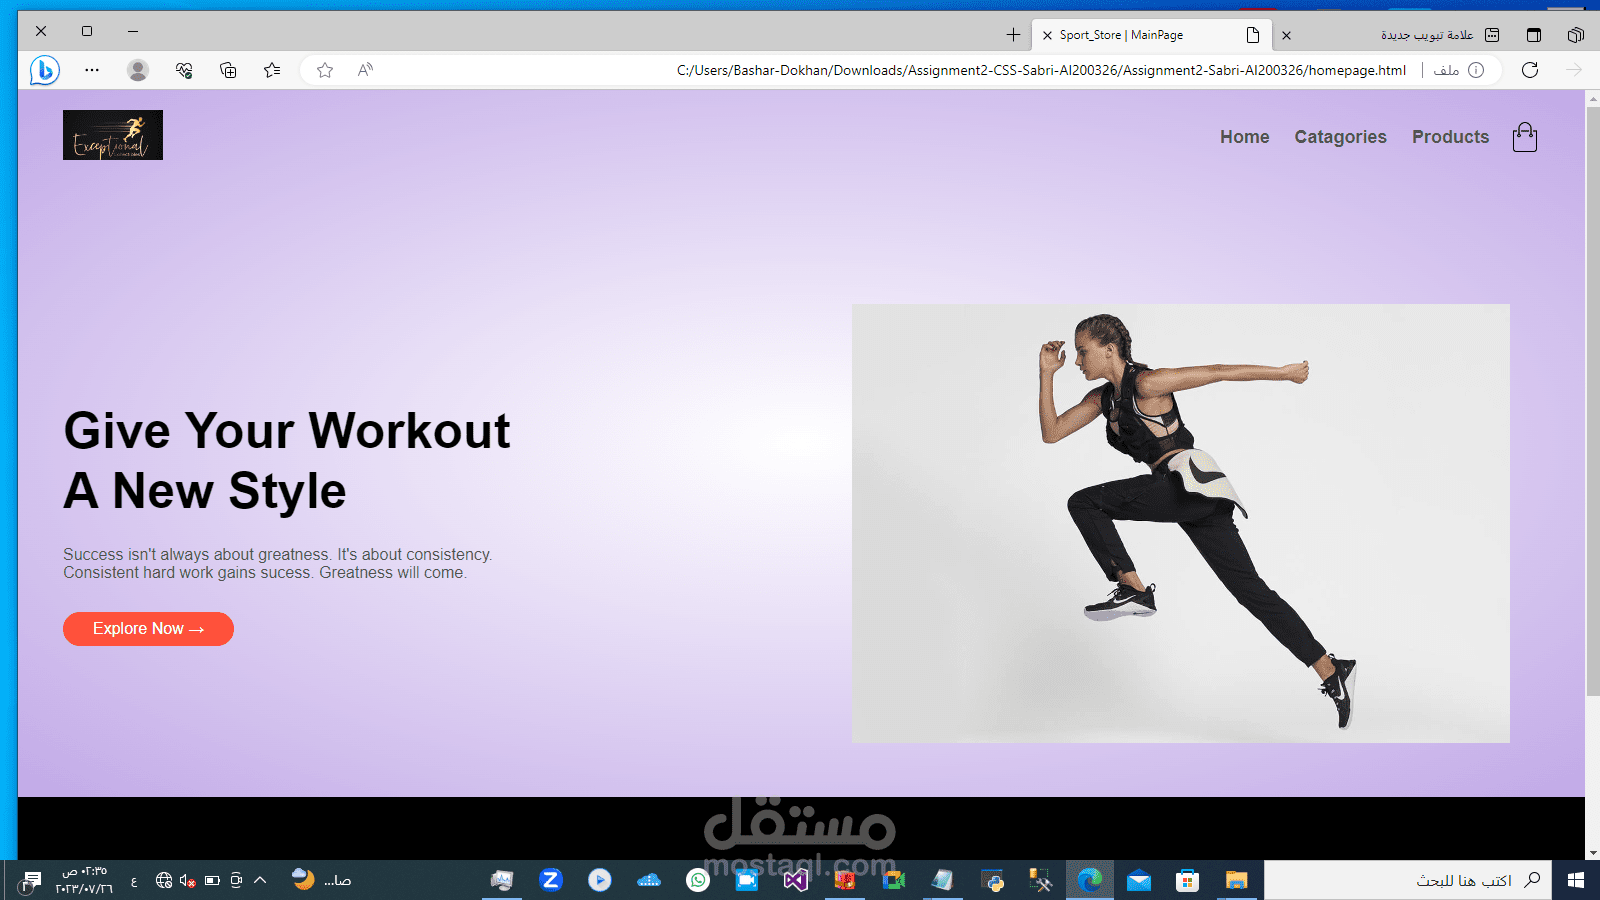This screenshot has height=900, width=1600.
Task: Open Zoom from the taskbar
Action: [550, 880]
